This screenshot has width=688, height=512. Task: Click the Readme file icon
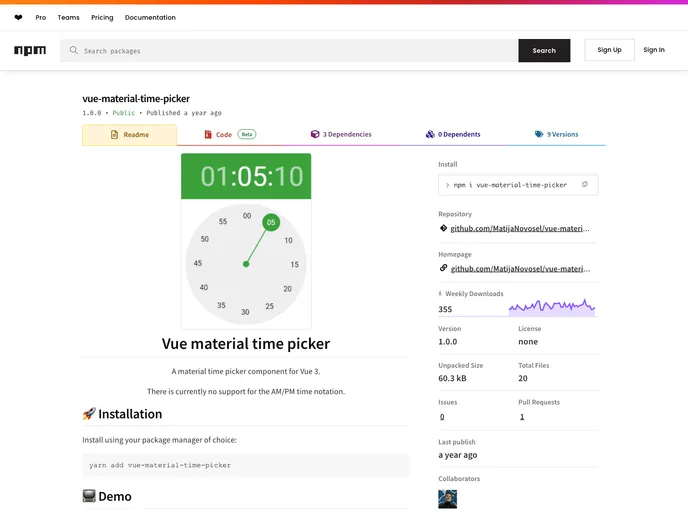tap(115, 134)
